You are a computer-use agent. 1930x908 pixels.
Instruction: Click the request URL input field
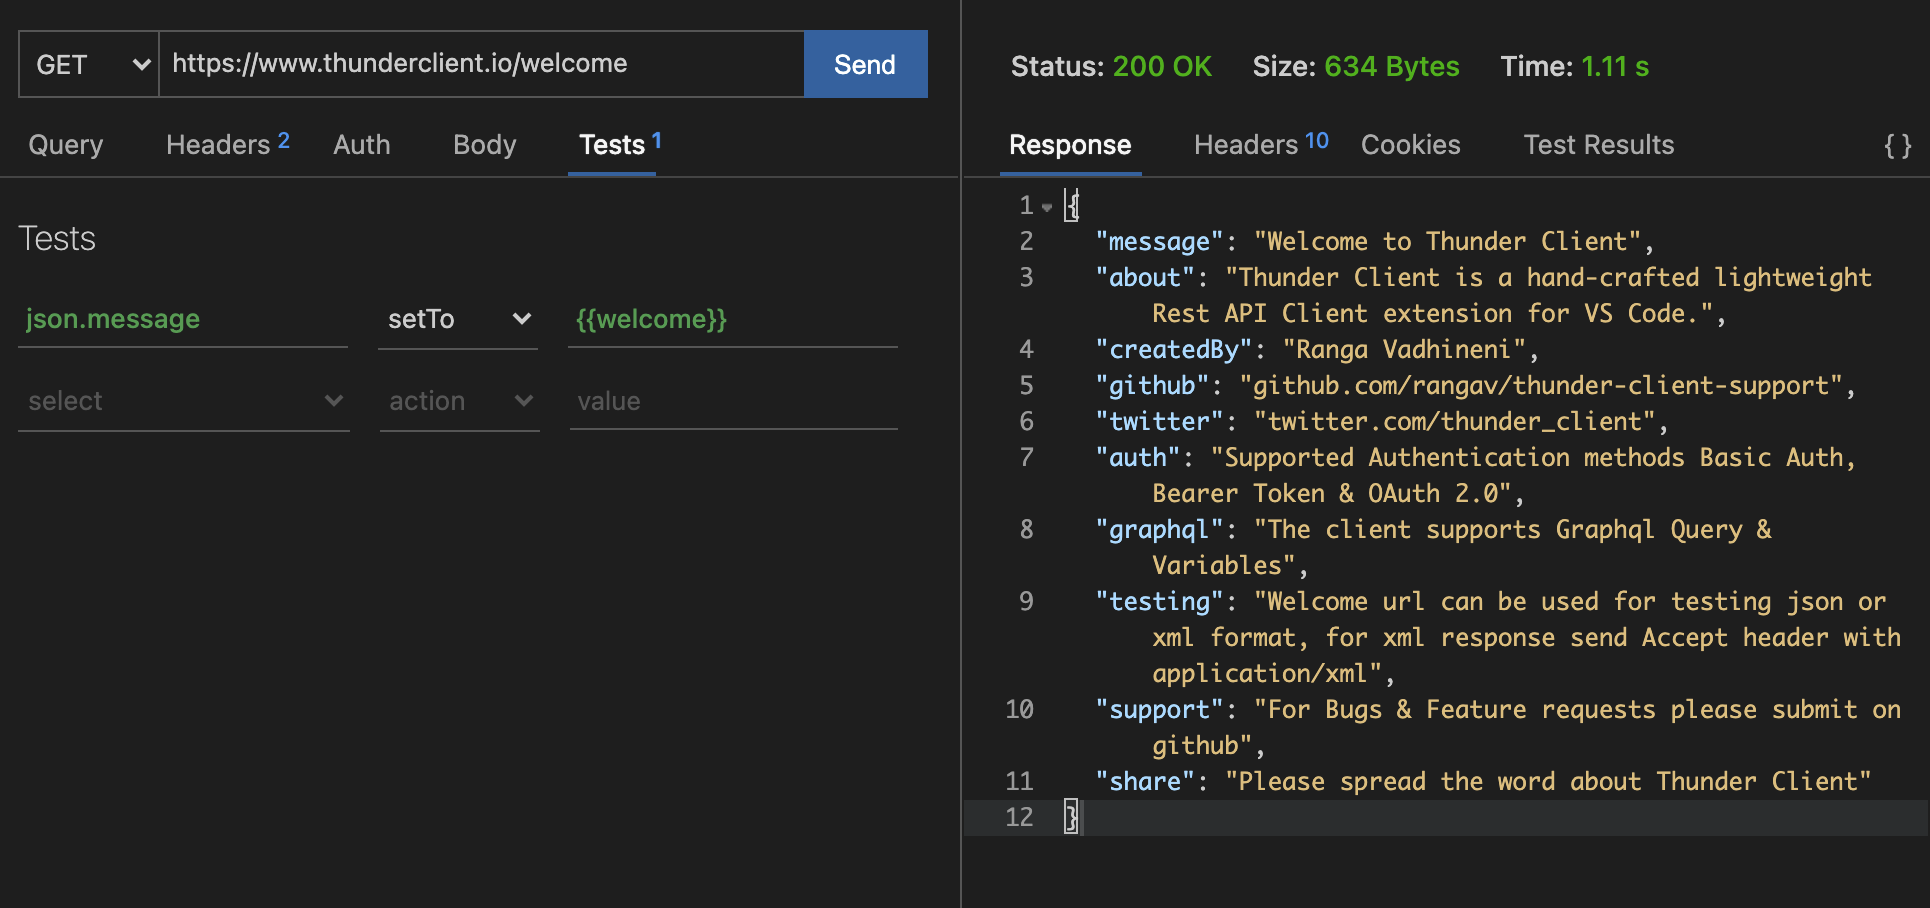pyautogui.click(x=480, y=64)
